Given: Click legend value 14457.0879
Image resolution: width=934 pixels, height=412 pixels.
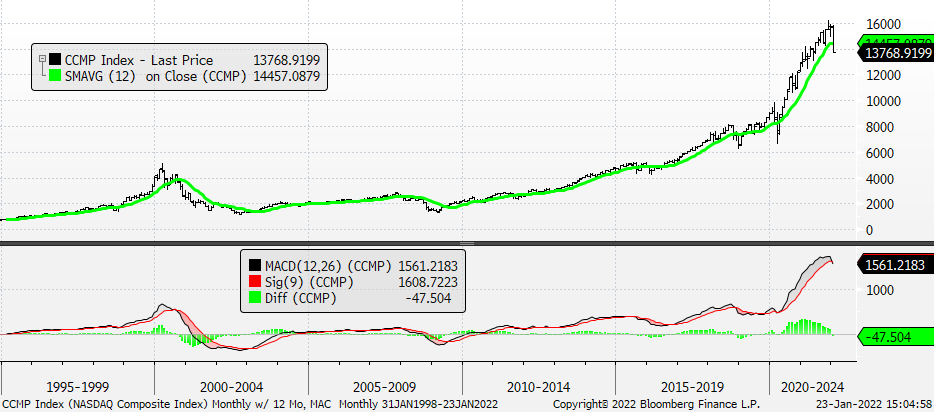Looking at the screenshot, I should click(x=287, y=76).
